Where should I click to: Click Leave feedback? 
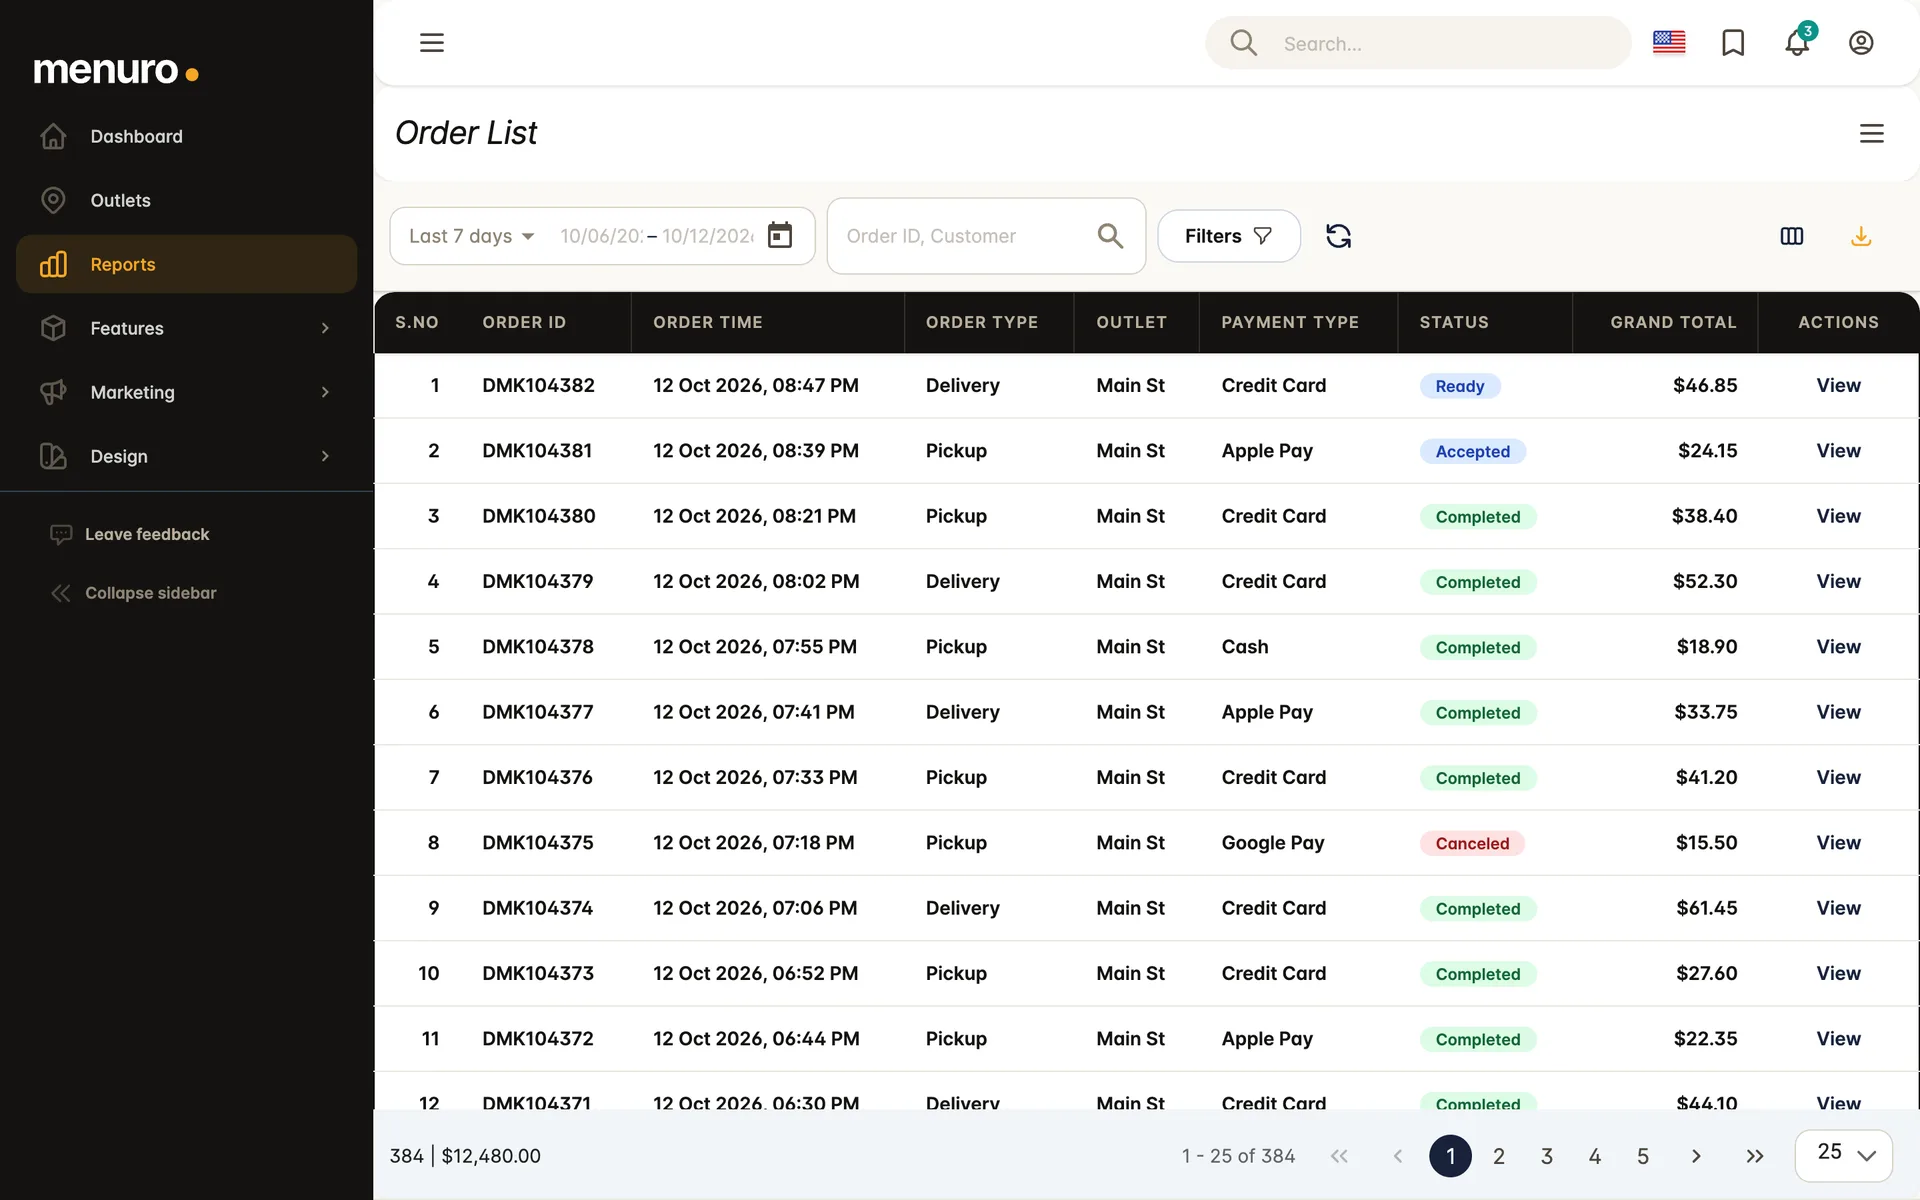click(x=130, y=534)
